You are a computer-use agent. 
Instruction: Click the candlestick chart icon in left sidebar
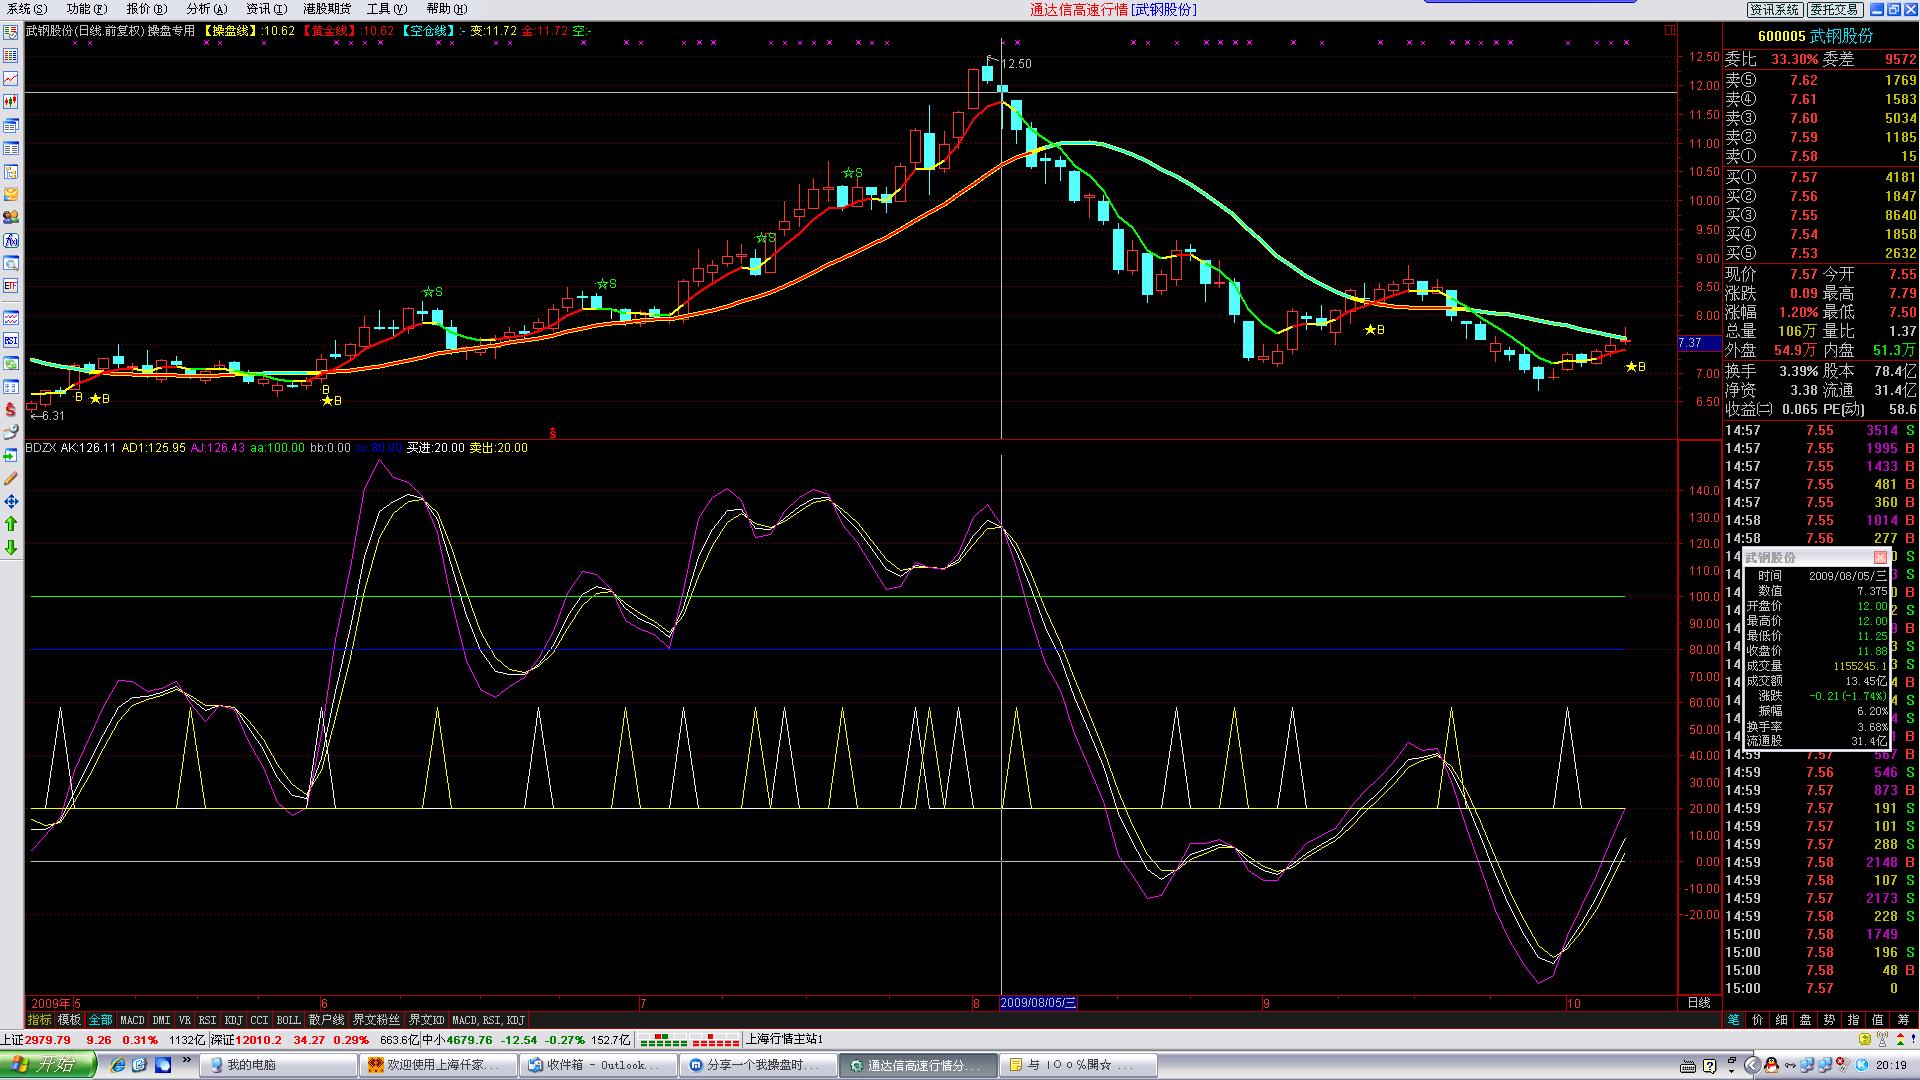(x=11, y=101)
